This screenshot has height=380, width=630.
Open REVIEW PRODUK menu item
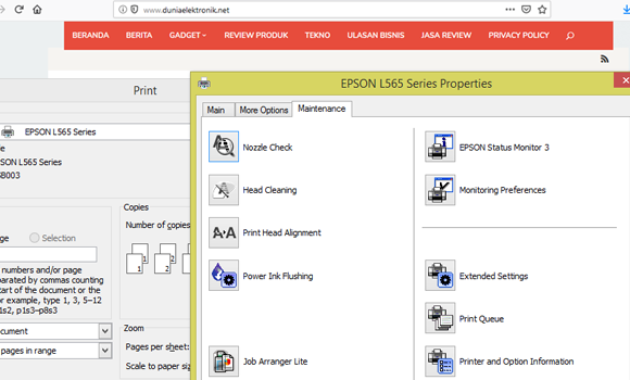coord(256,35)
